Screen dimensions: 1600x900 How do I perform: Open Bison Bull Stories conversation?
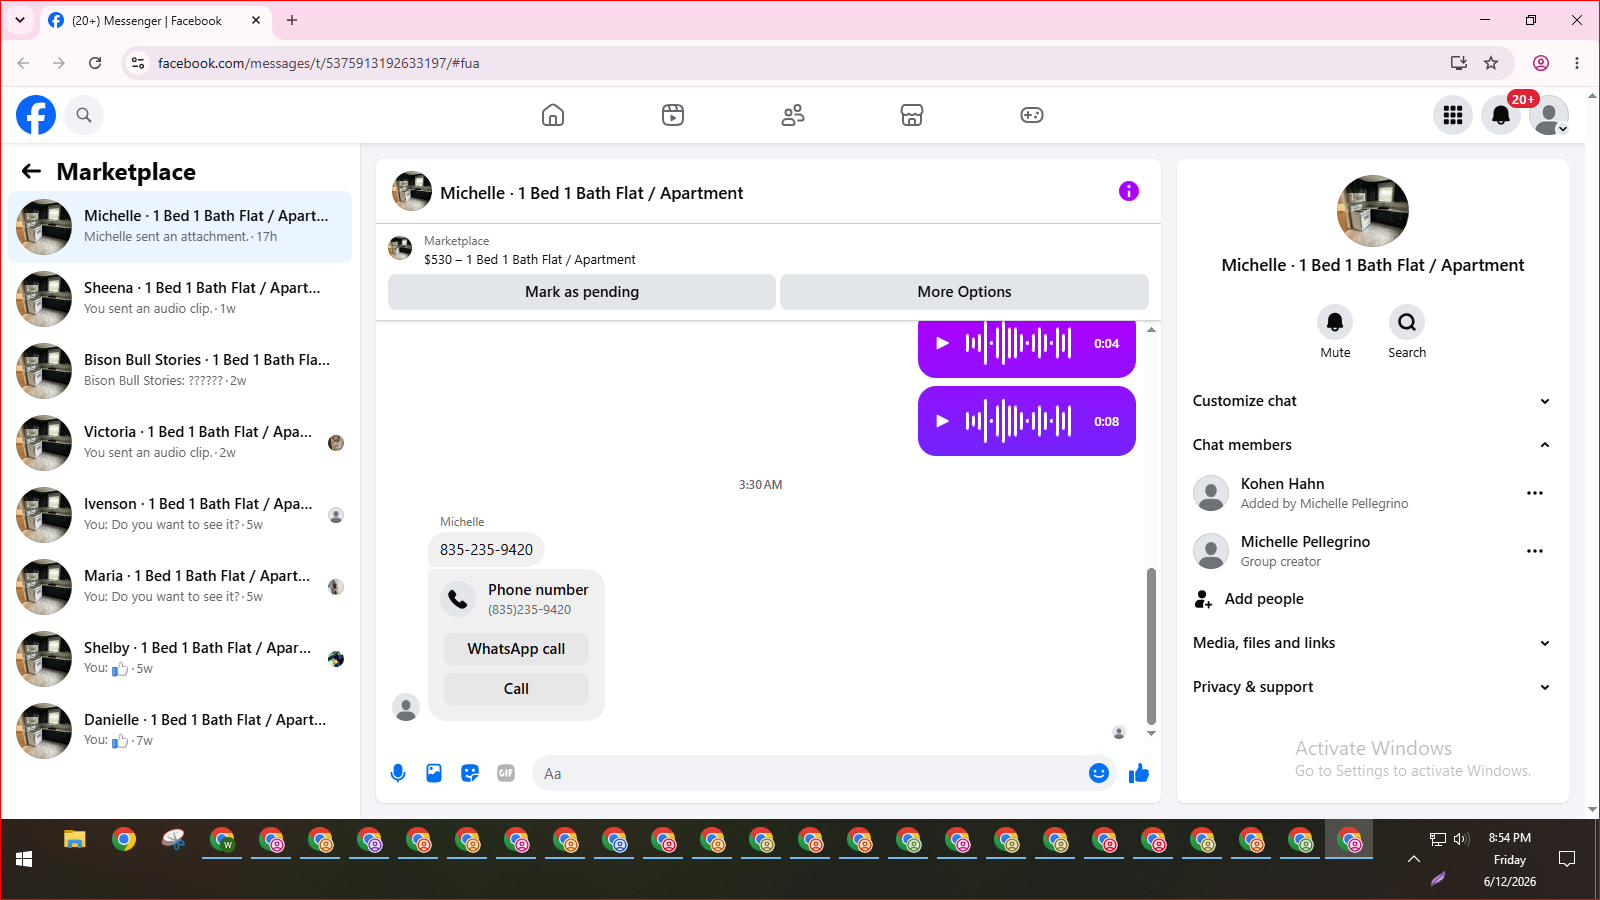coord(180,371)
